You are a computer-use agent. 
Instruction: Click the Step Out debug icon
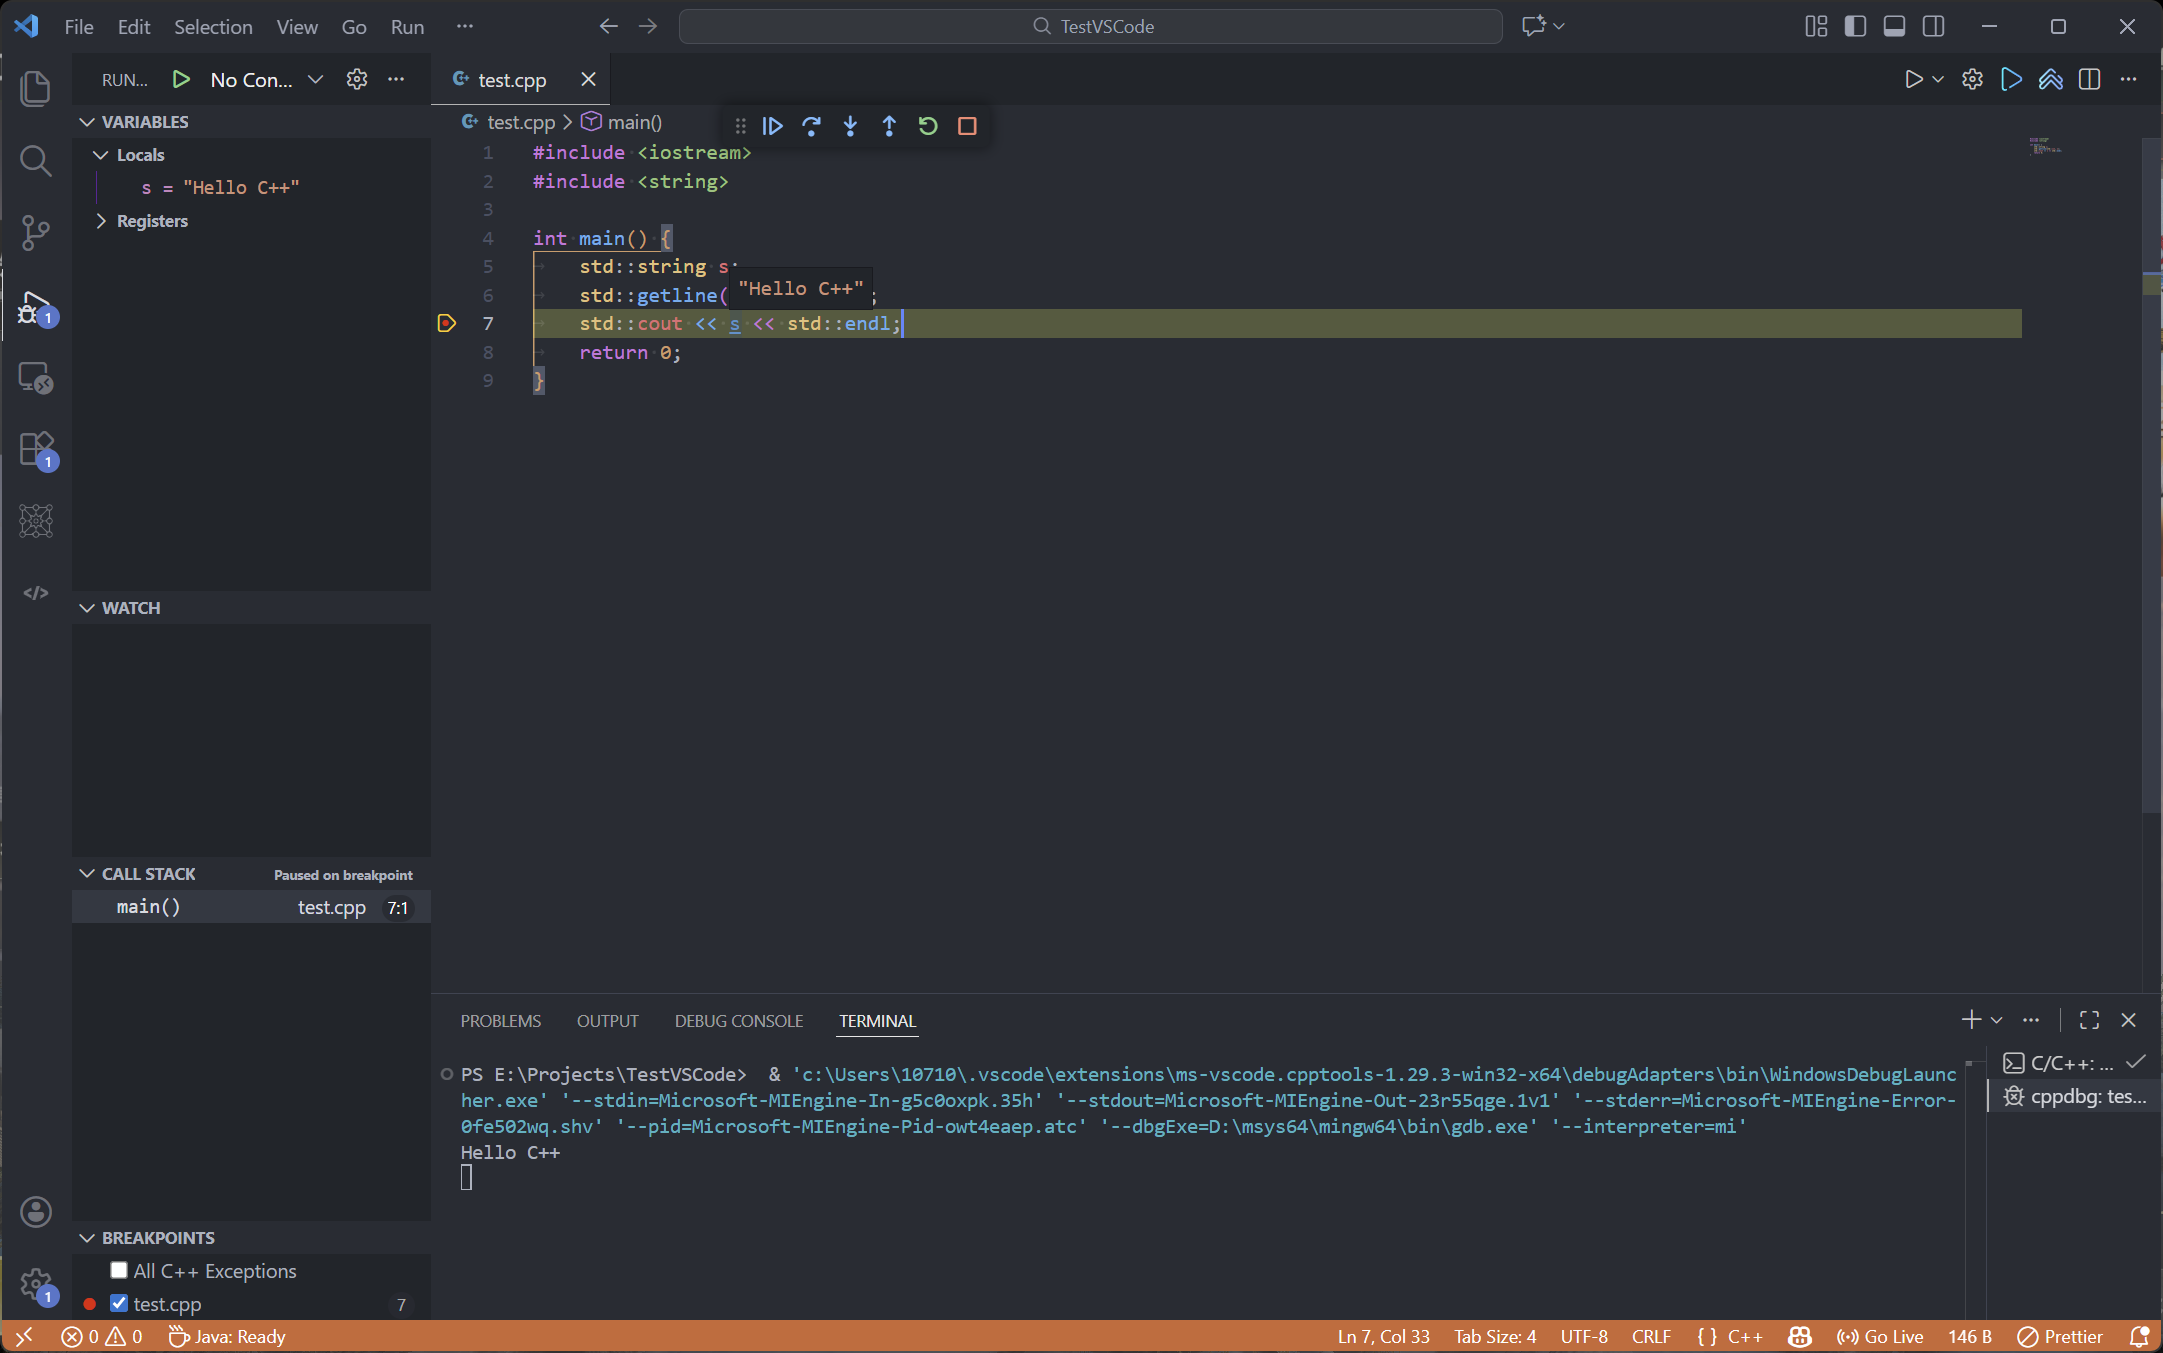point(889,126)
